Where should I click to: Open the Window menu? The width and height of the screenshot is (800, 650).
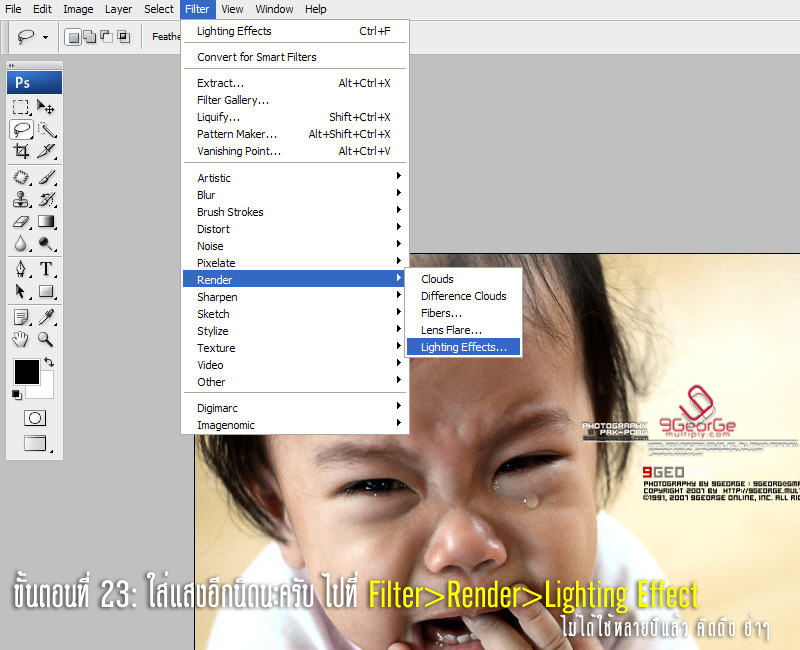[274, 9]
